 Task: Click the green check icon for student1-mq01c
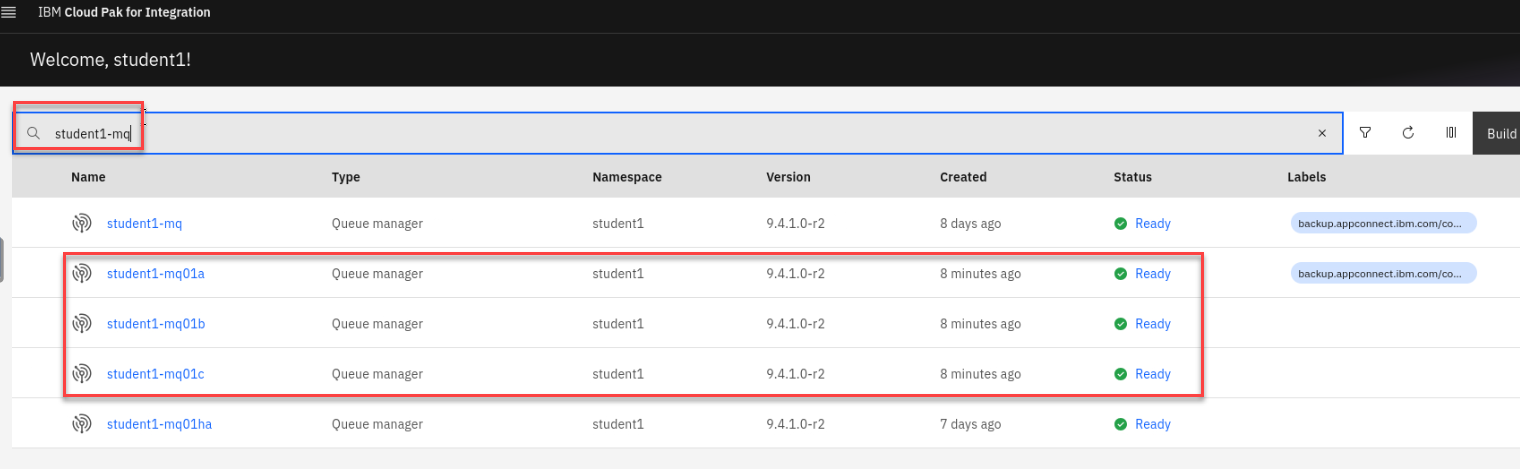click(1121, 374)
